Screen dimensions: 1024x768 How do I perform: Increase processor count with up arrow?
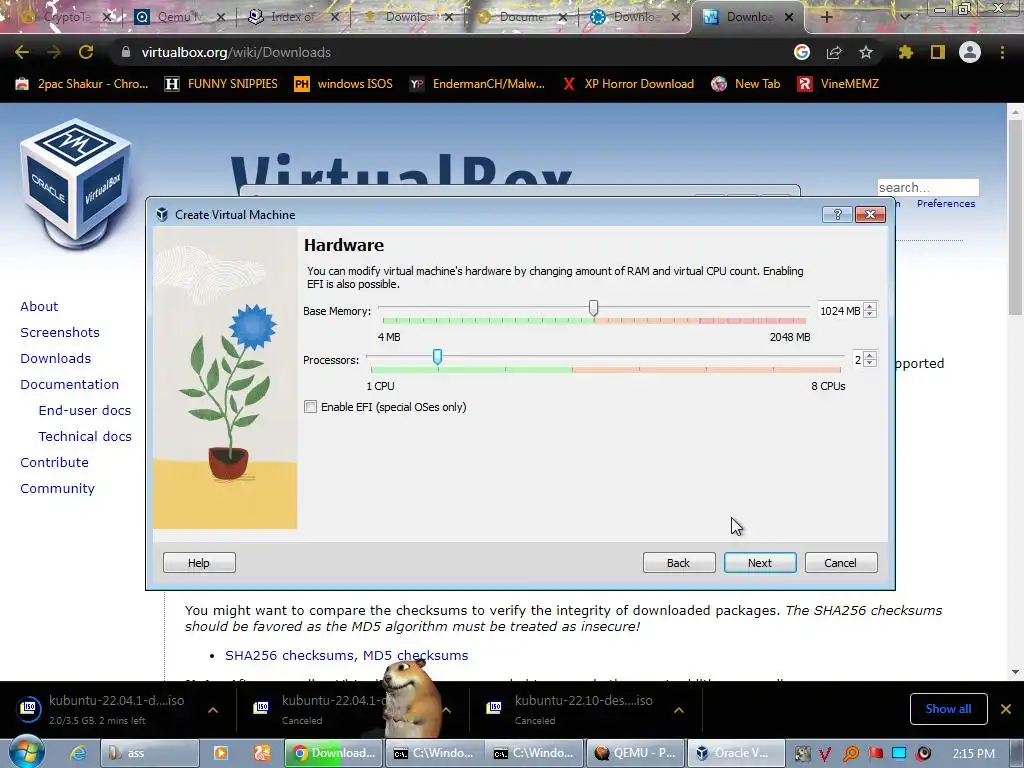coord(869,356)
